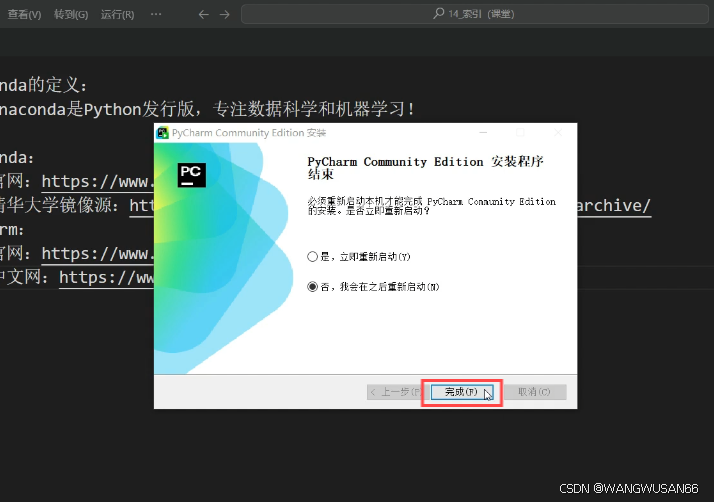The width and height of the screenshot is (714, 502).
Task: Open the 中文网 https link
Action: [x=107, y=277]
